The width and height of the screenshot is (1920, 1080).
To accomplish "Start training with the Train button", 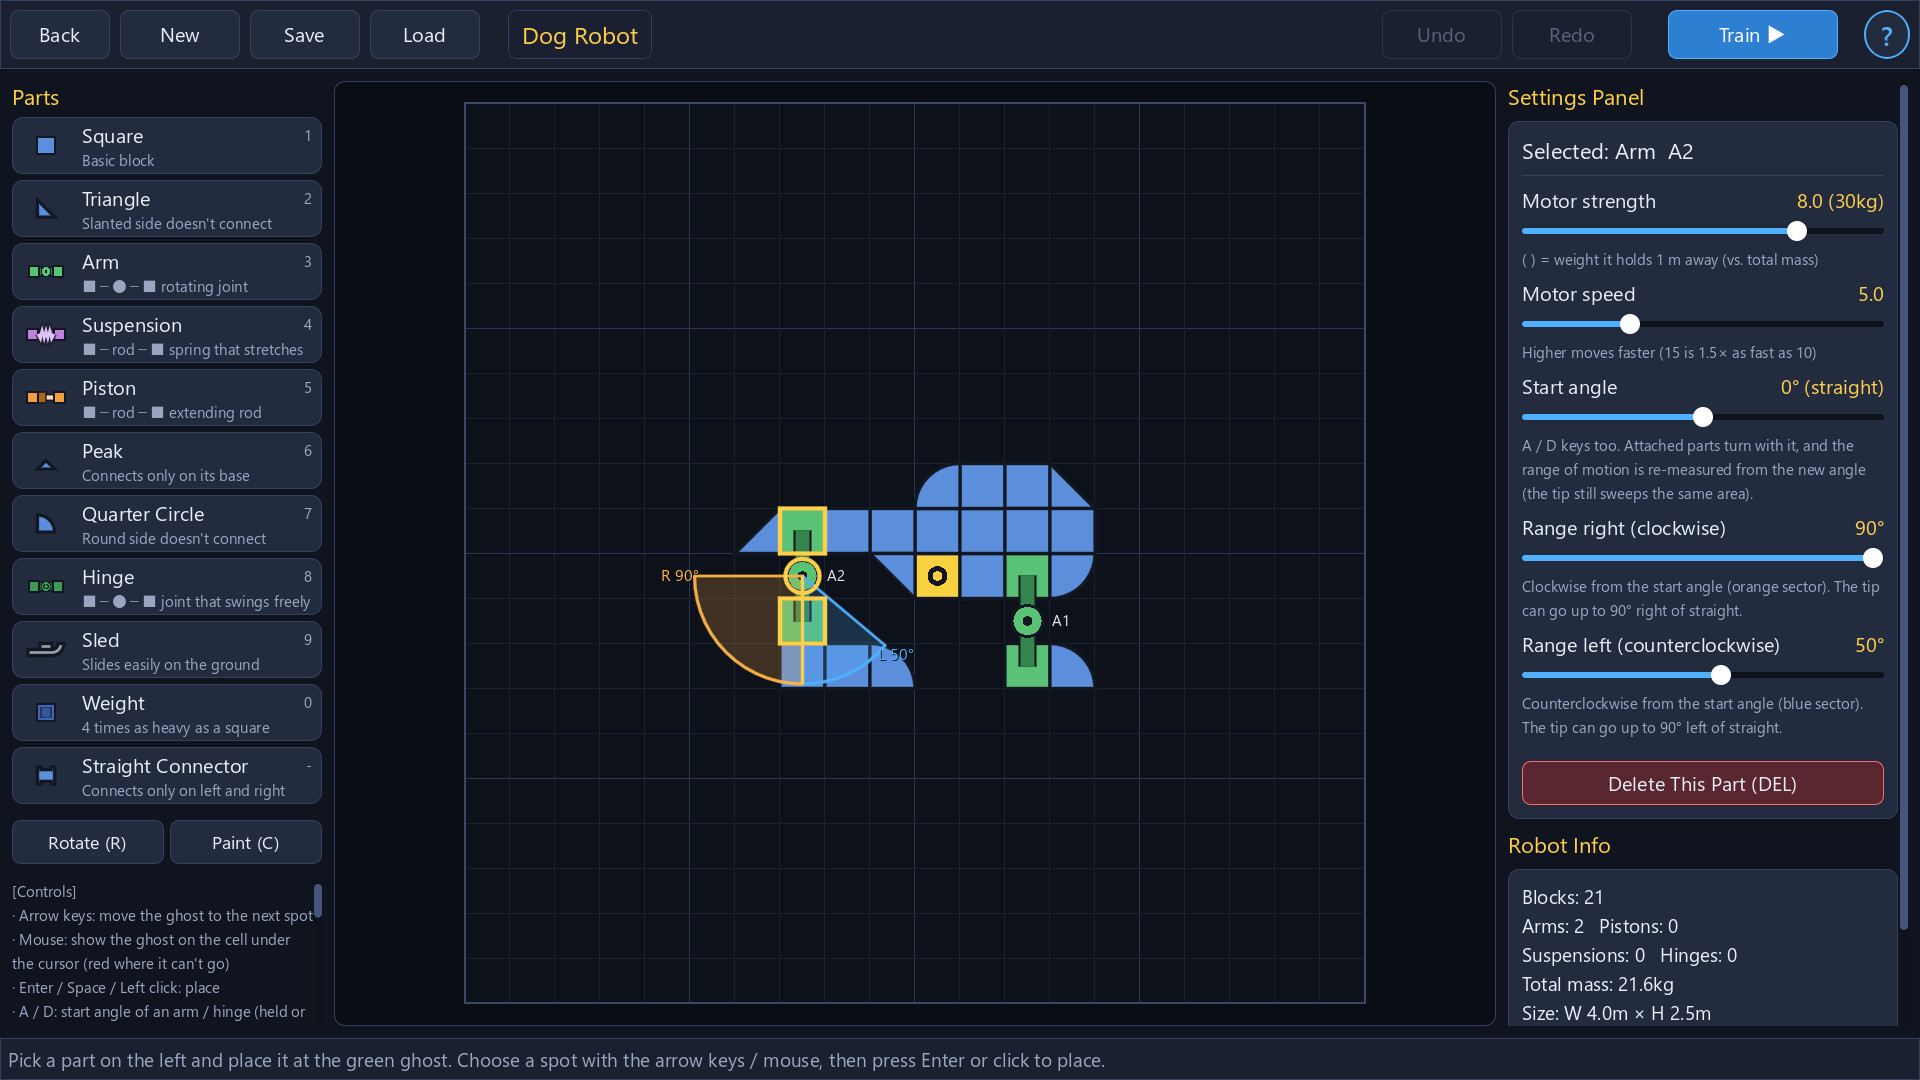I will (x=1752, y=35).
